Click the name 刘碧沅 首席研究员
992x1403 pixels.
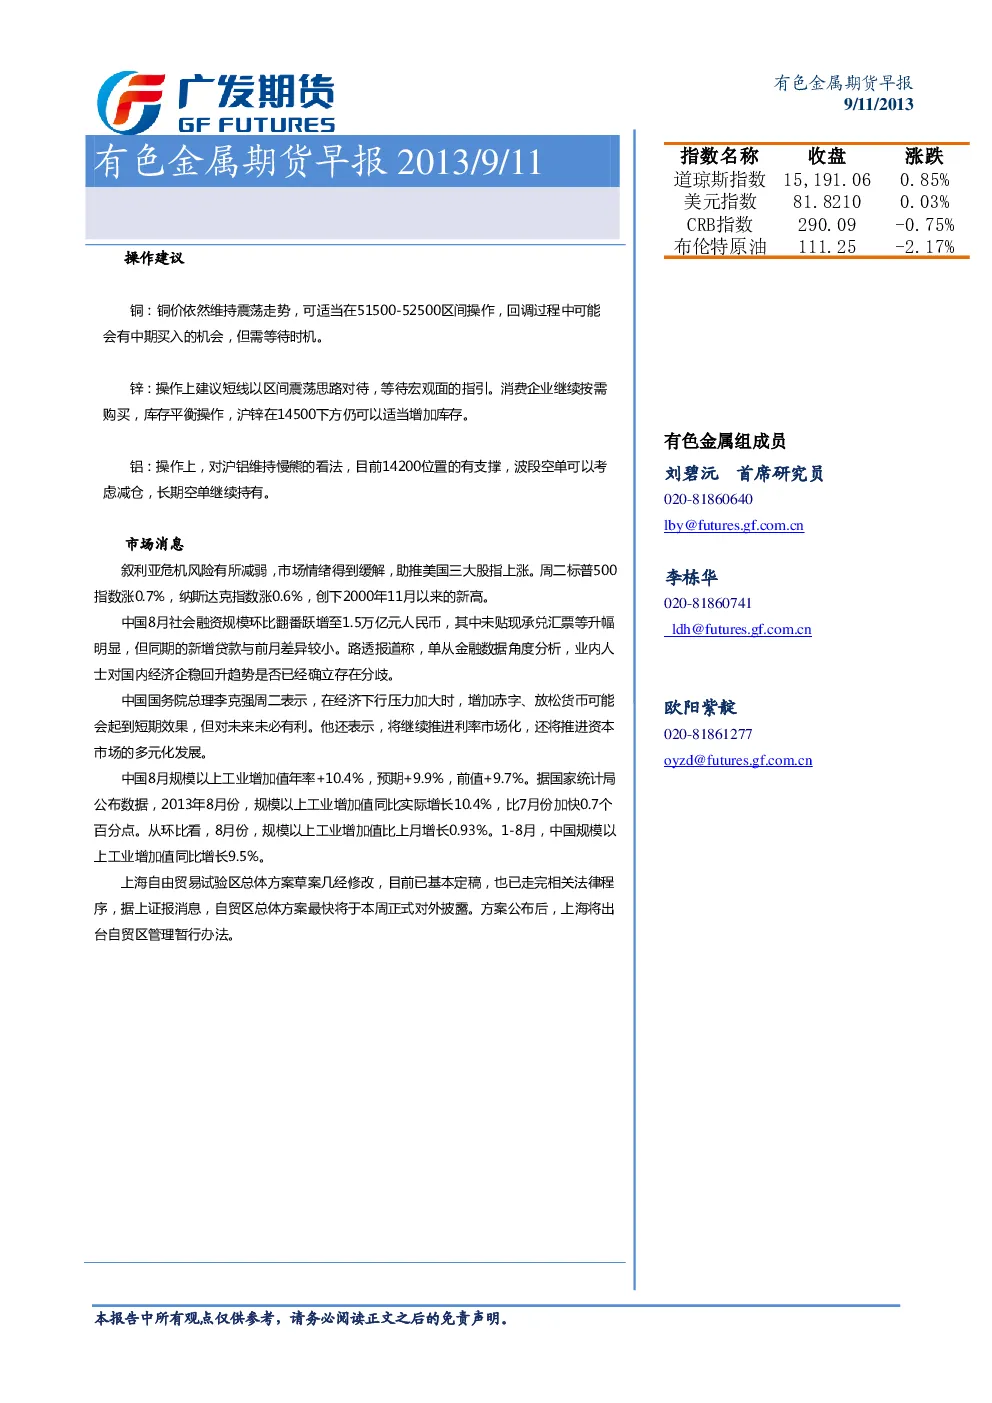tap(744, 474)
